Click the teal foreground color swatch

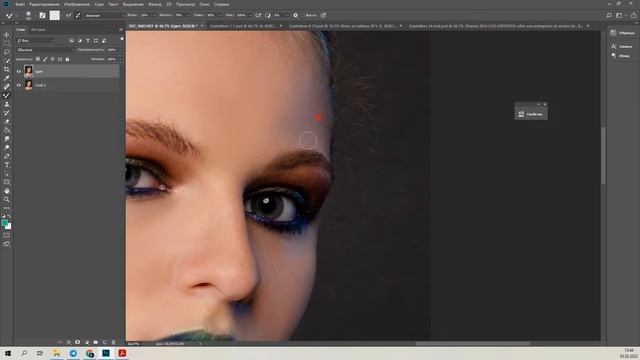[4, 222]
